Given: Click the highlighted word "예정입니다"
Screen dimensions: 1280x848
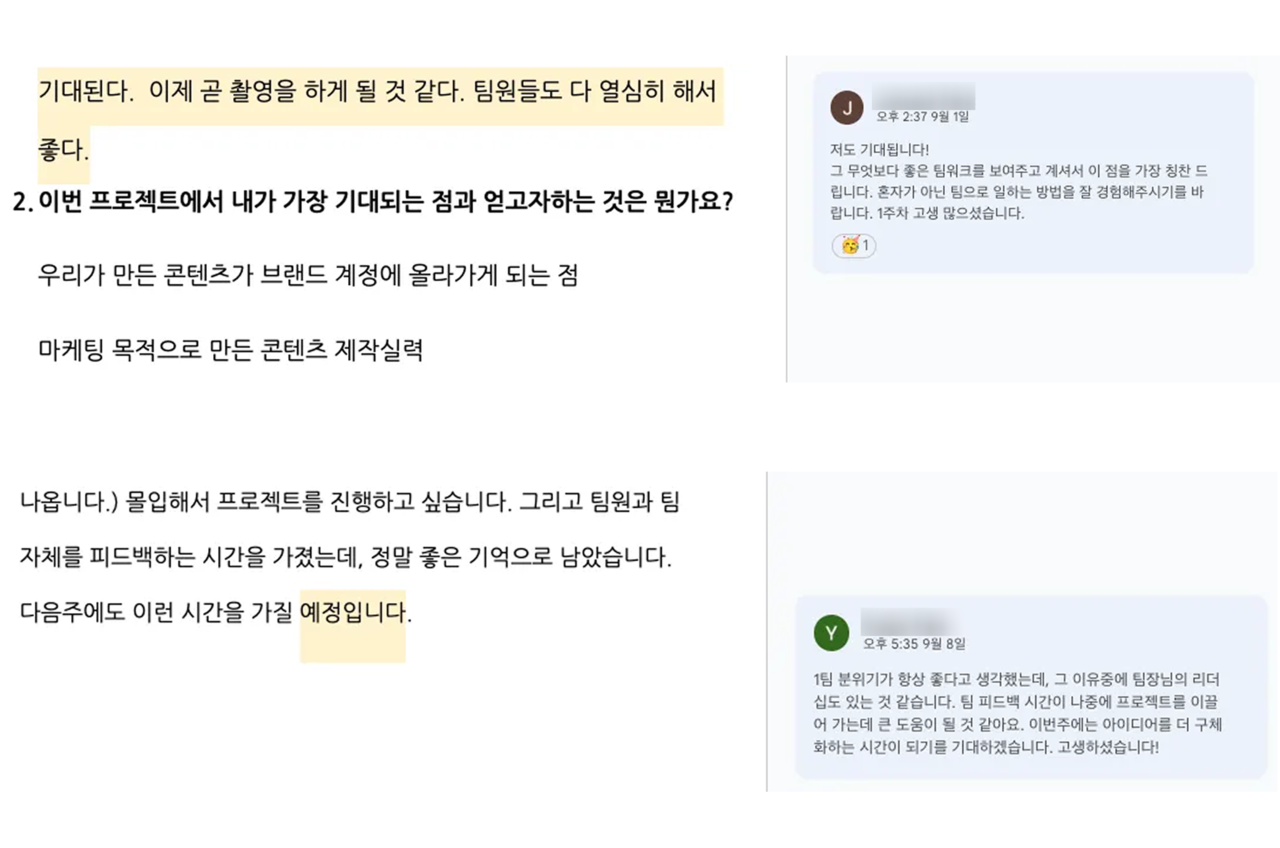Looking at the screenshot, I should (353, 611).
